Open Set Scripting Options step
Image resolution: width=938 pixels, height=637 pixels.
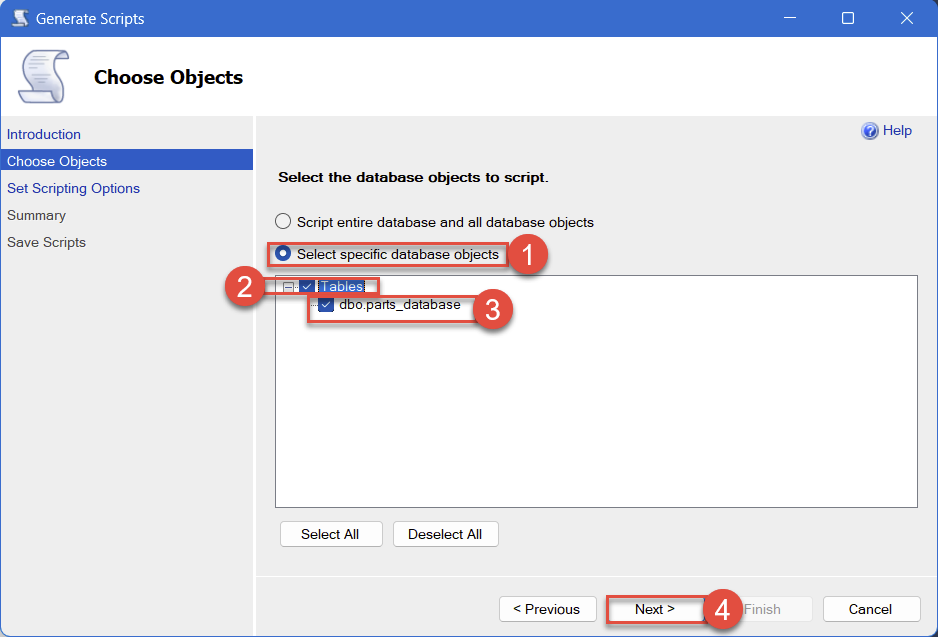(x=73, y=188)
